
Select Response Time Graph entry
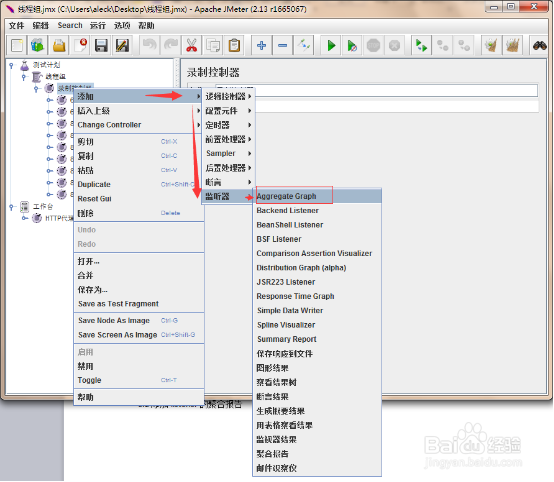click(x=317, y=296)
